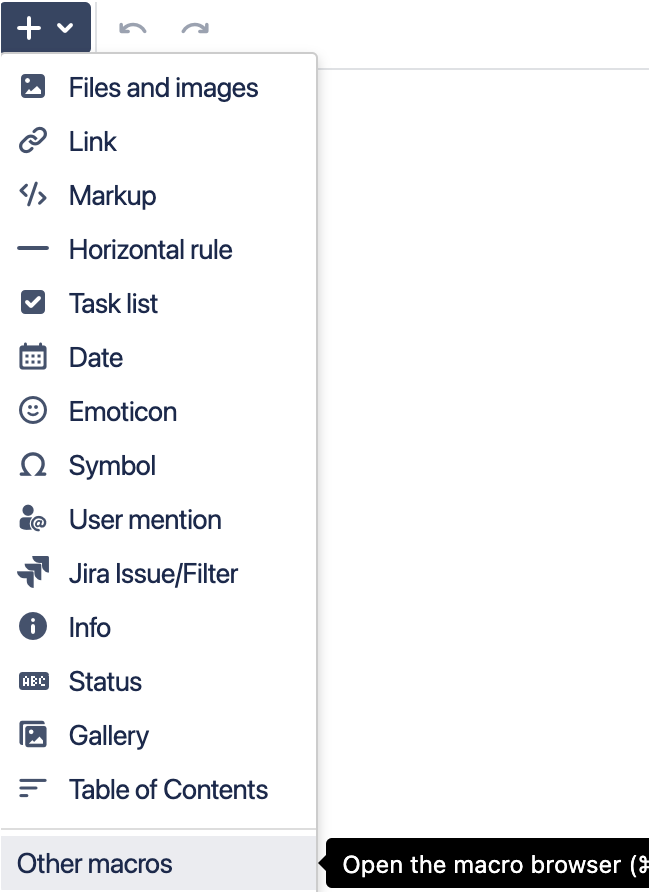Click the Gallery image icon
The width and height of the screenshot is (650, 892).
click(x=33, y=735)
